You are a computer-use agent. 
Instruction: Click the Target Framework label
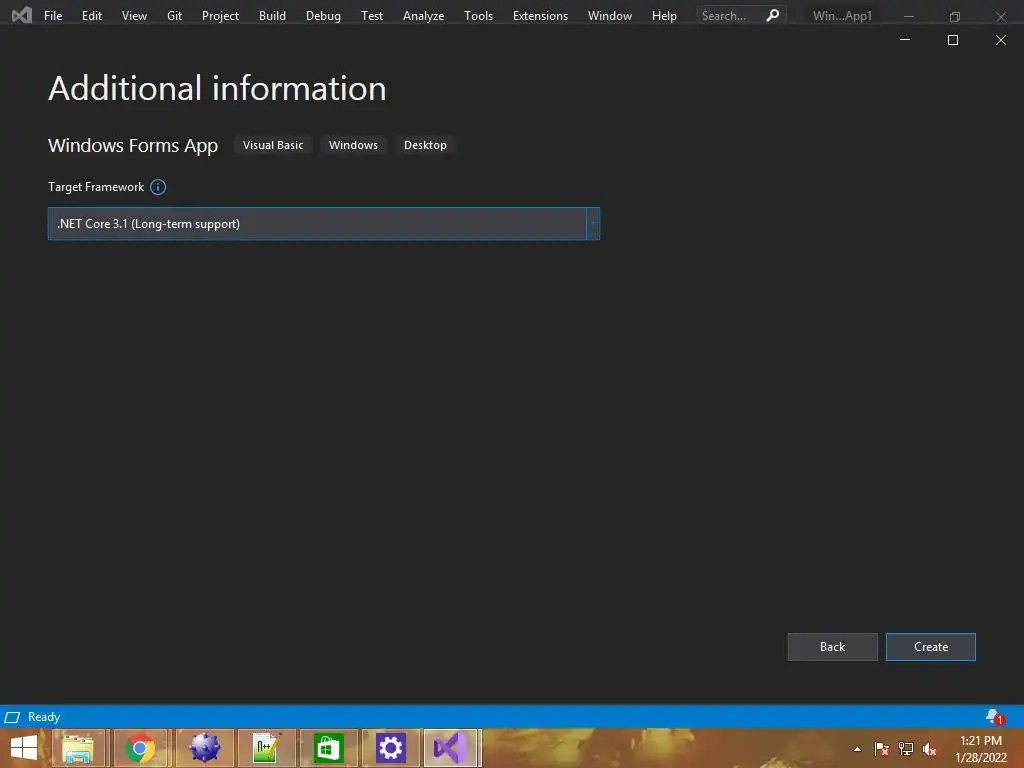[x=96, y=187]
